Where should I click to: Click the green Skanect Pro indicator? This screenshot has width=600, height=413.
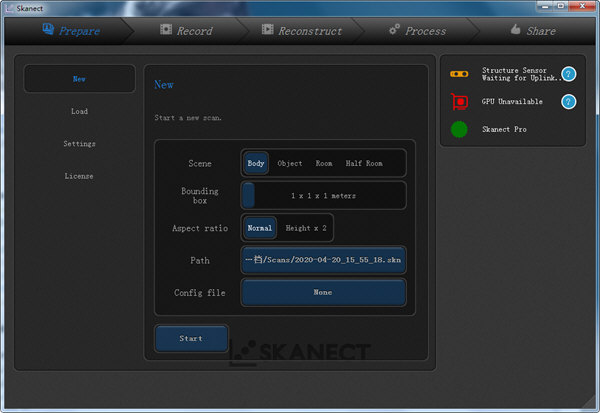coord(459,129)
